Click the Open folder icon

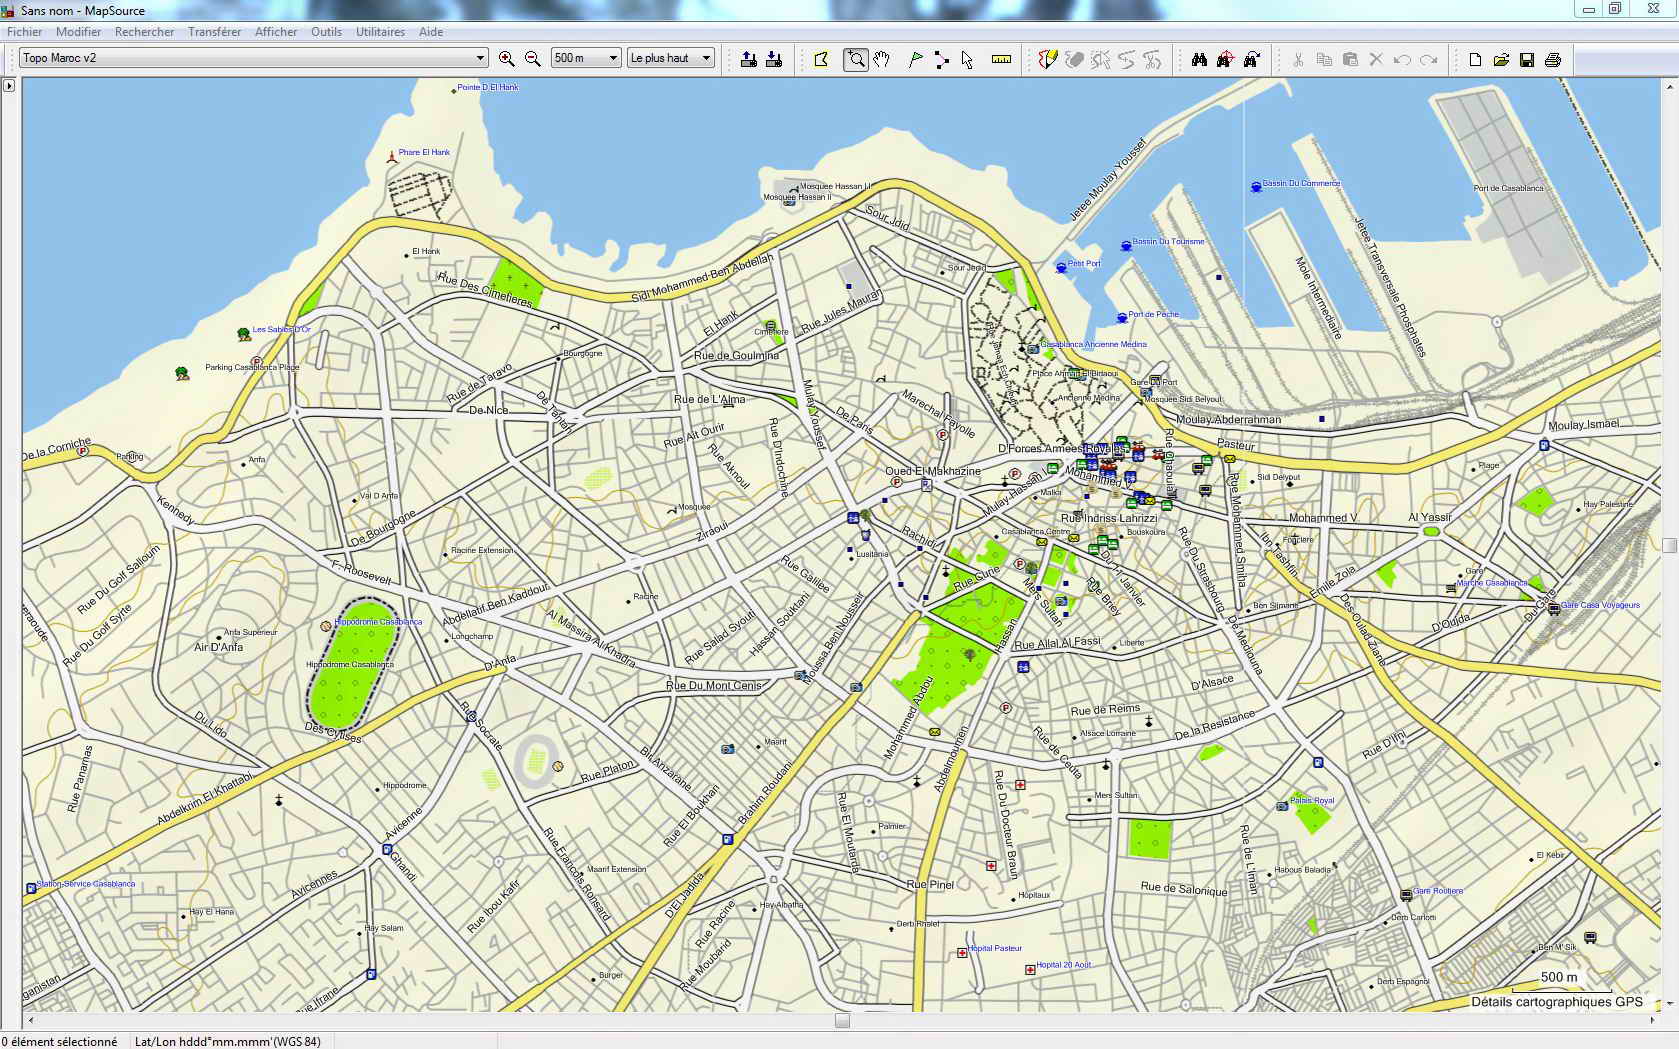click(1501, 59)
